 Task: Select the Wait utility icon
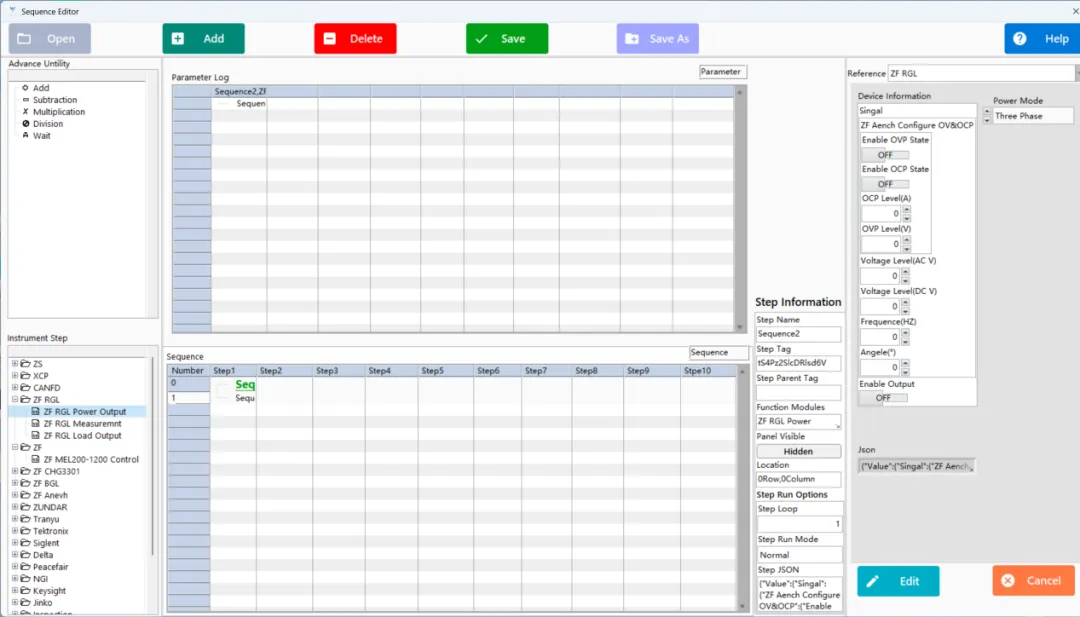tap(25, 136)
